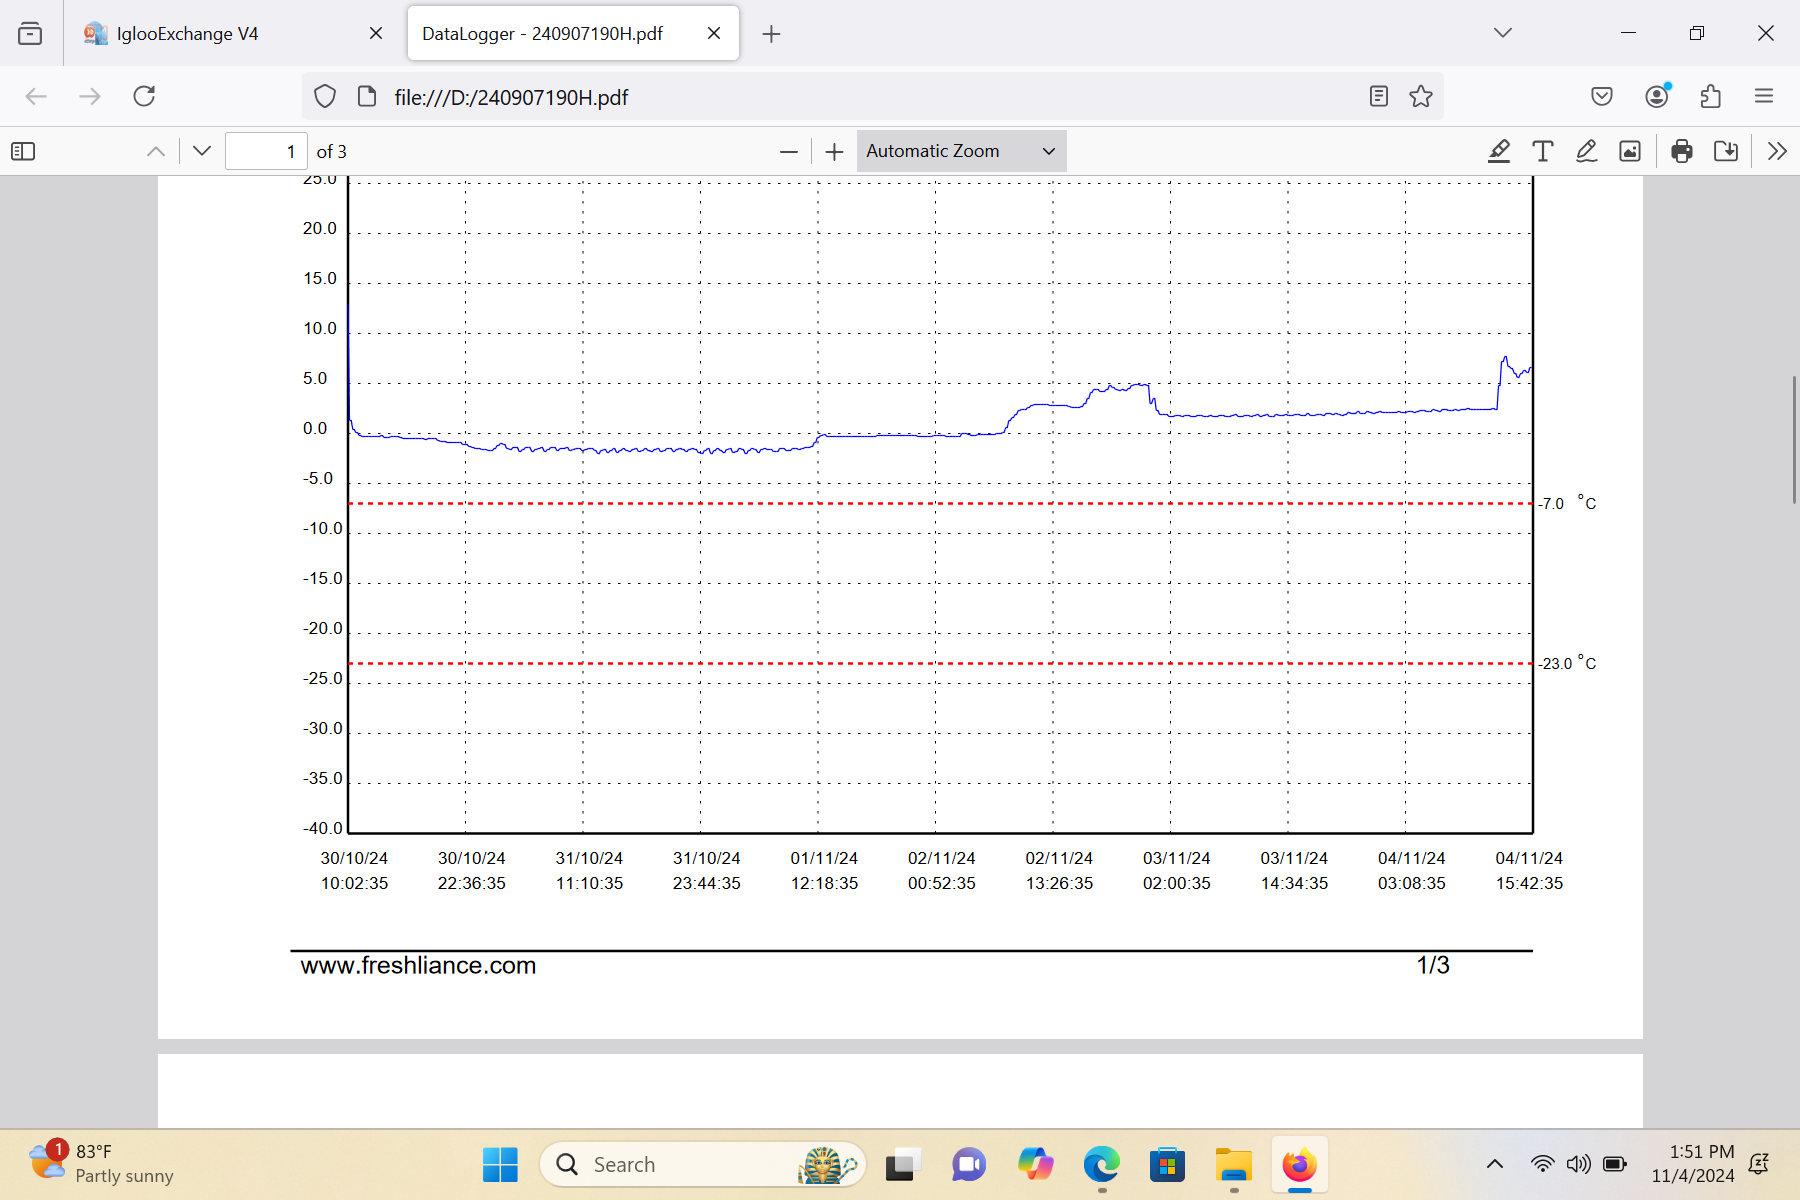Open Task View on taskbar
This screenshot has width=1800, height=1200.
click(x=902, y=1165)
